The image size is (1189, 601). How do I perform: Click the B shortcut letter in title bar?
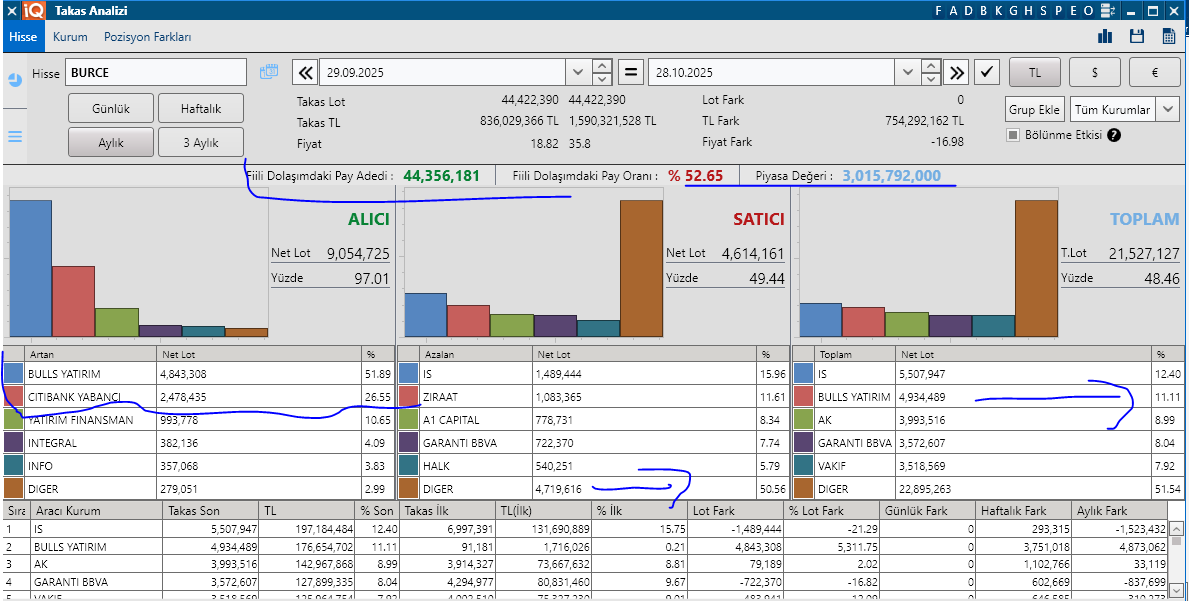pyautogui.click(x=984, y=11)
